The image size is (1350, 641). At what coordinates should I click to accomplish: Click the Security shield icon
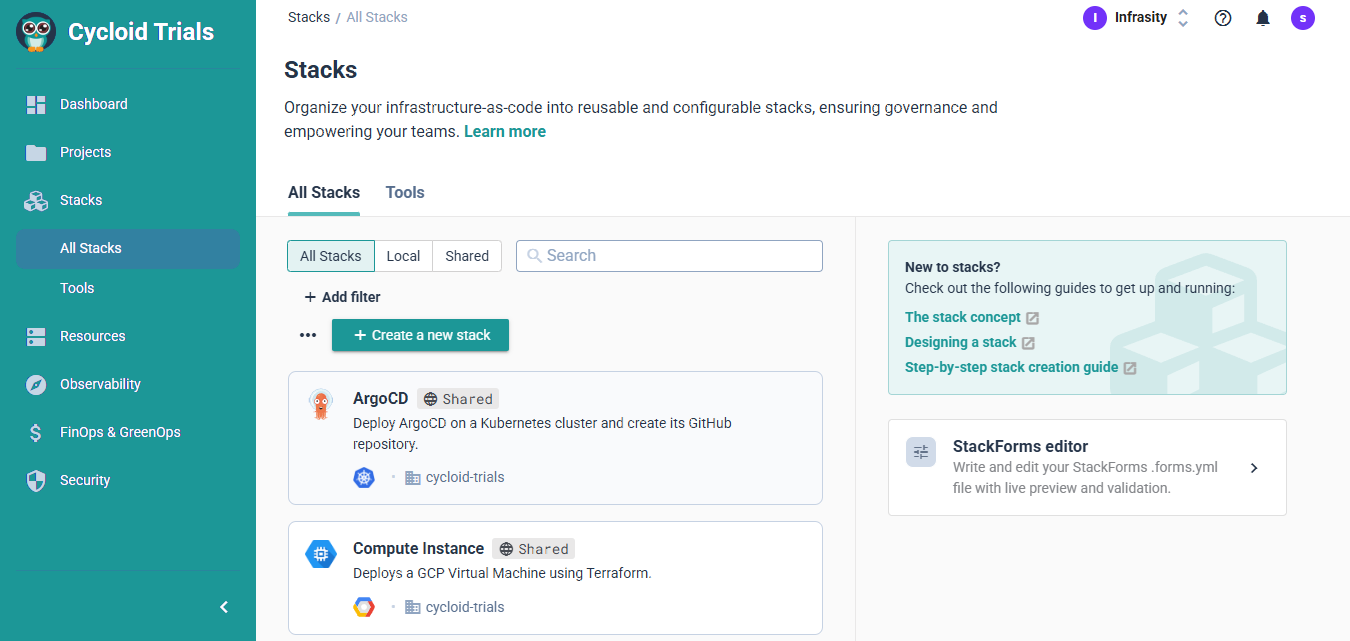[x=36, y=480]
